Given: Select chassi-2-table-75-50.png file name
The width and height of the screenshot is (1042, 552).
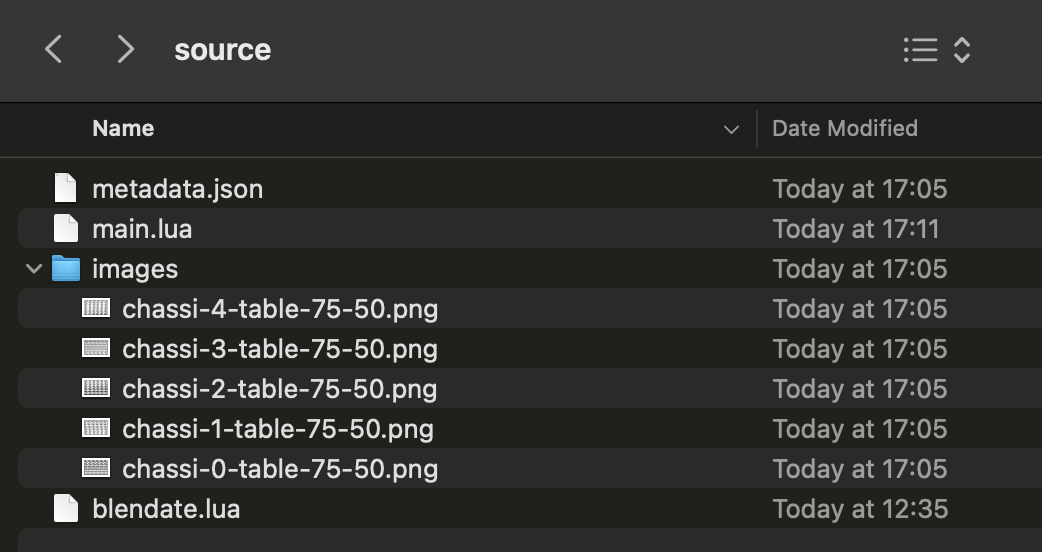Looking at the screenshot, I should tap(280, 389).
